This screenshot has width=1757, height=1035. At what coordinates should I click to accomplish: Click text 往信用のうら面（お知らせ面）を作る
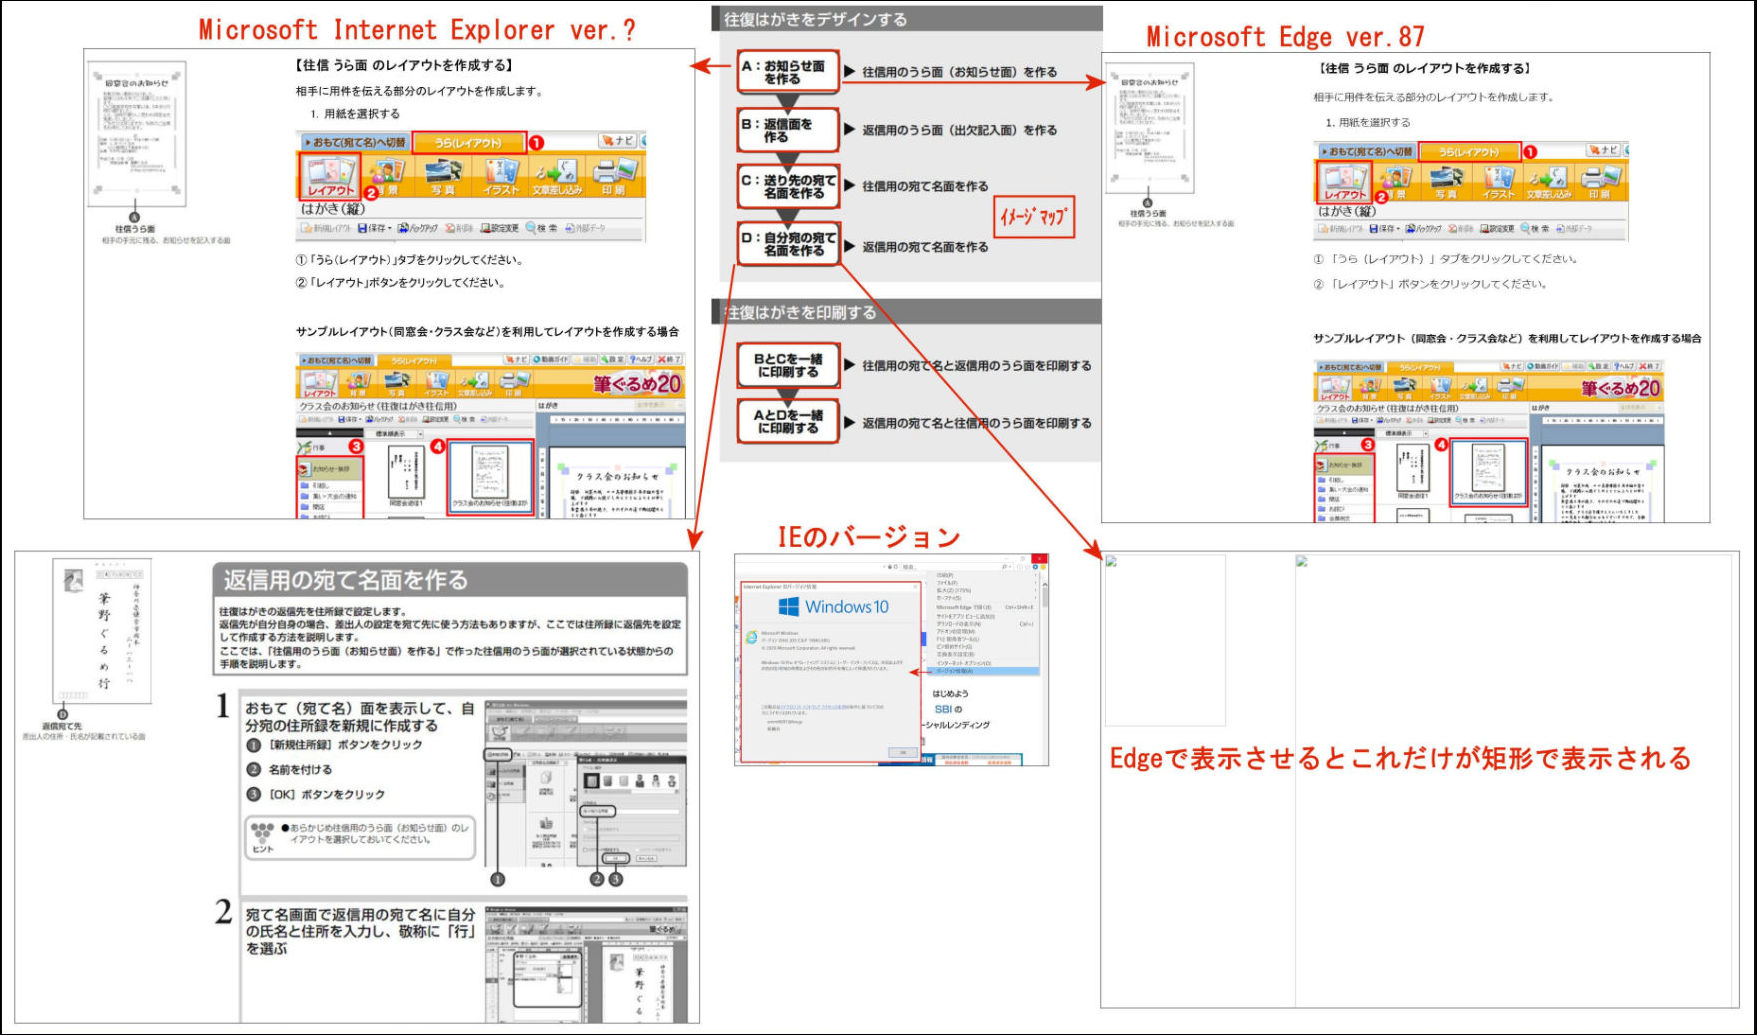(x=960, y=72)
